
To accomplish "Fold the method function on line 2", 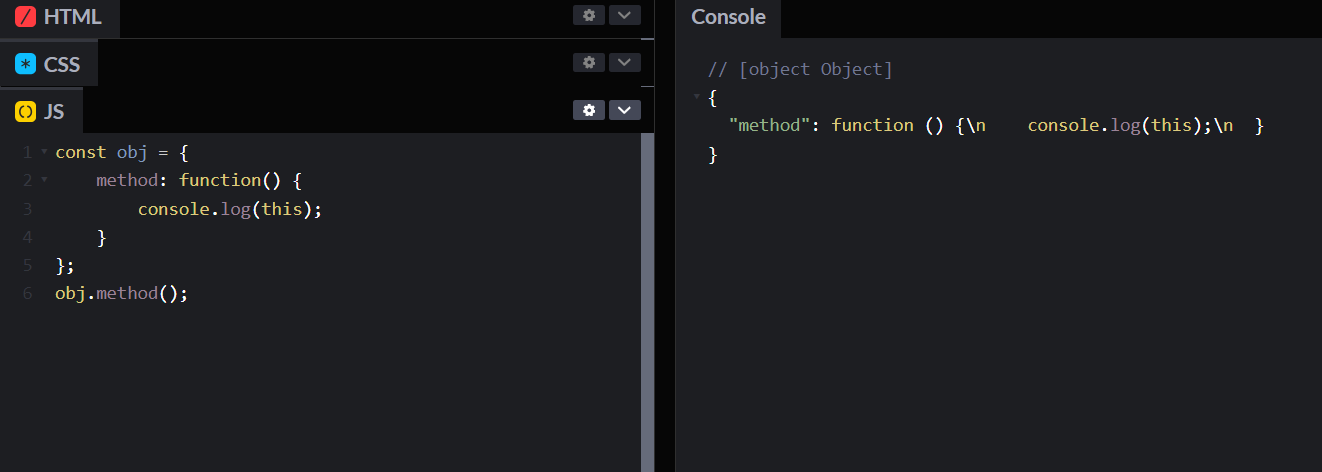I will 44,180.
